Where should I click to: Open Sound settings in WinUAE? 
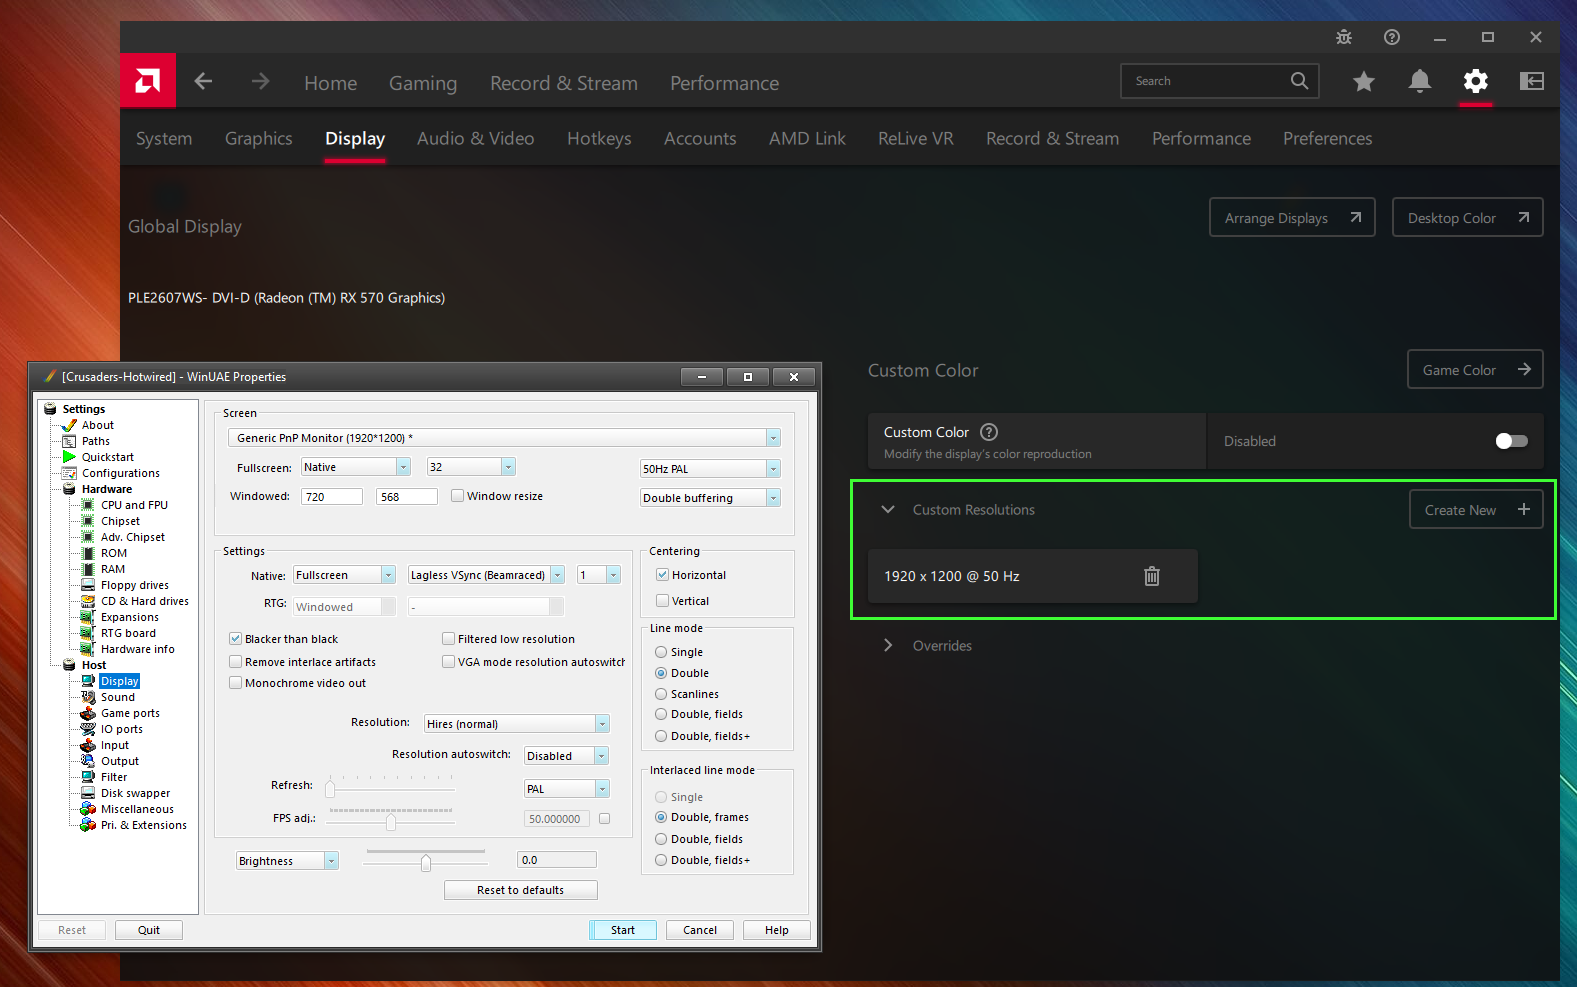coord(118,697)
